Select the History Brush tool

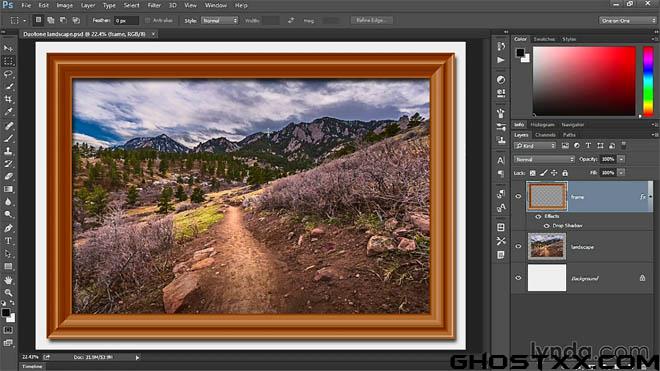[x=8, y=164]
